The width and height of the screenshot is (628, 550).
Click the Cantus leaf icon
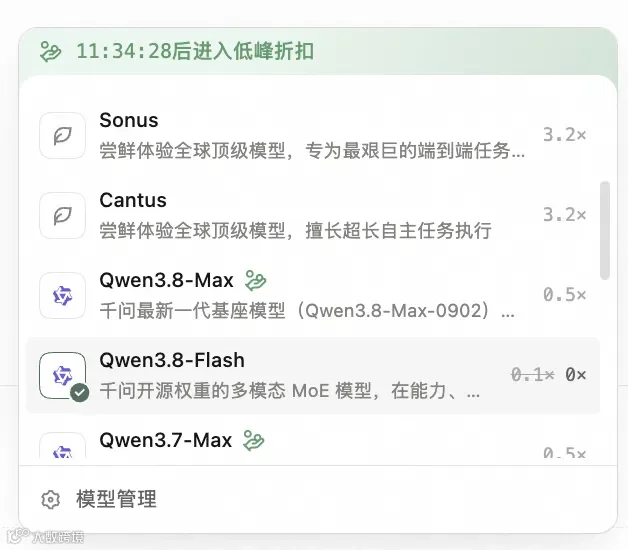62,216
